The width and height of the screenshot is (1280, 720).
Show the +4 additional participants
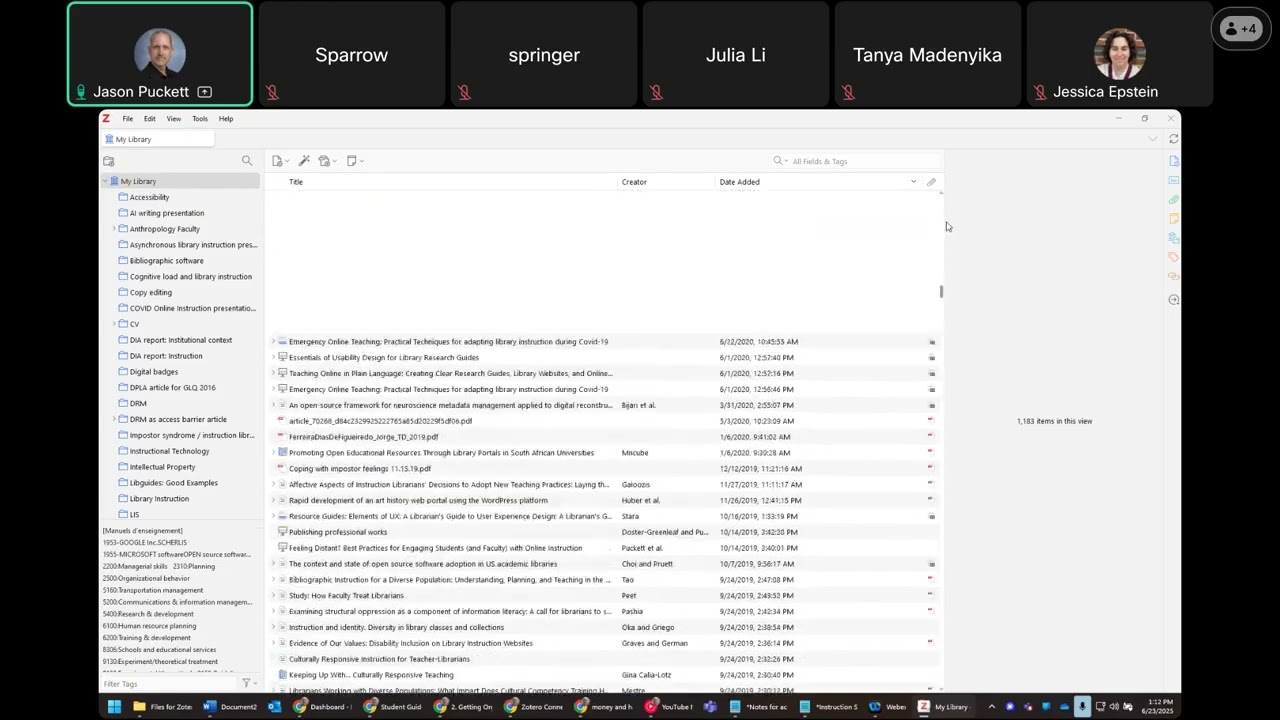(1241, 29)
